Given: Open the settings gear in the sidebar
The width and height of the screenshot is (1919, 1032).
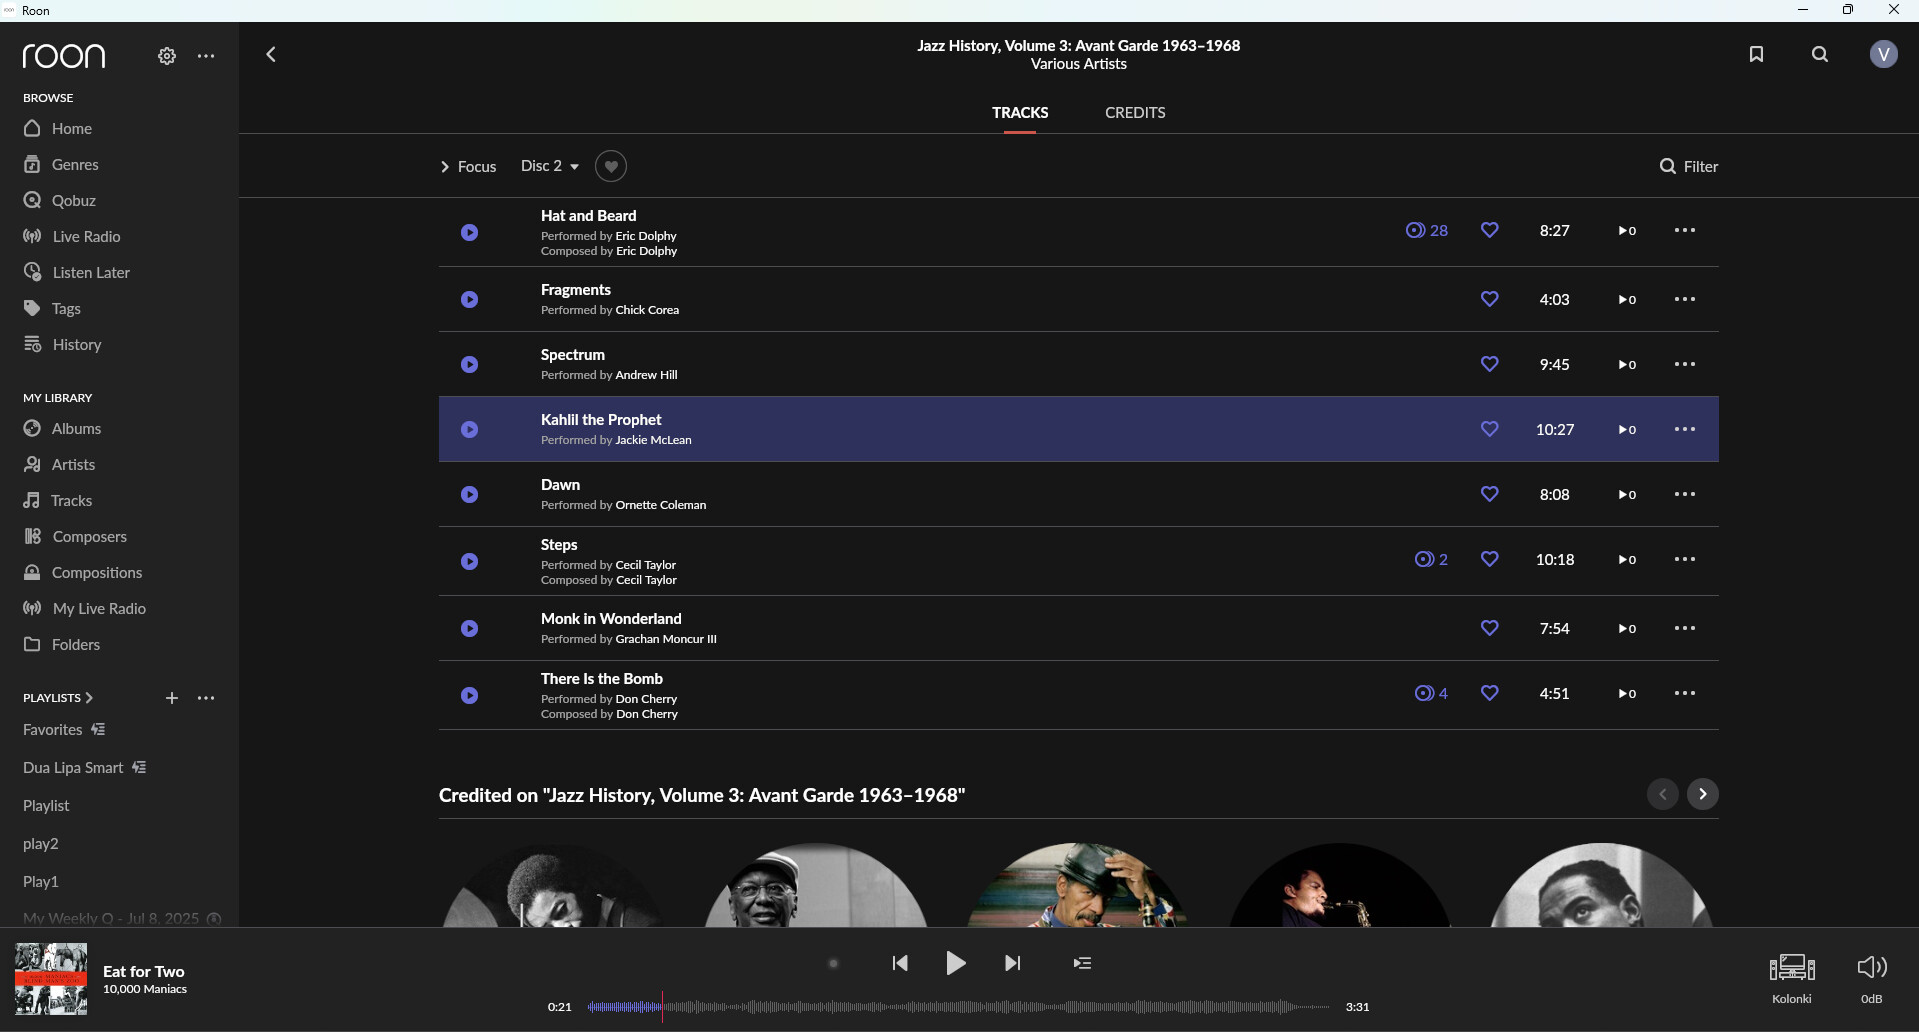Looking at the screenshot, I should point(167,56).
